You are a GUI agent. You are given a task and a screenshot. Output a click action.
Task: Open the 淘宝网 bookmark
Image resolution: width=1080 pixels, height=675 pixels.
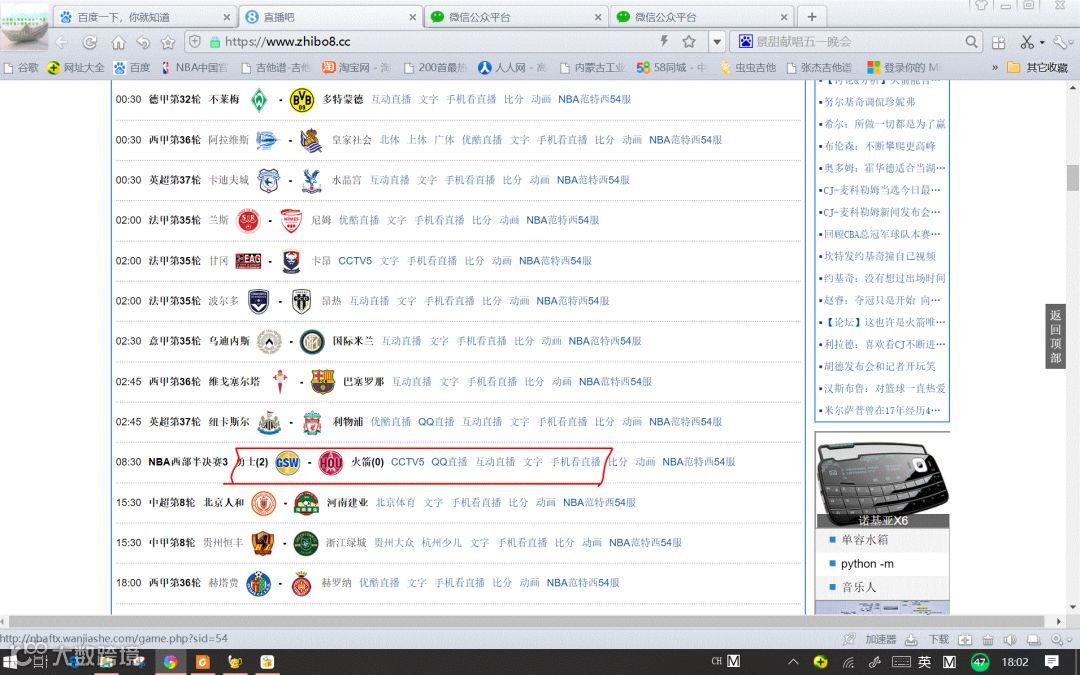point(356,68)
